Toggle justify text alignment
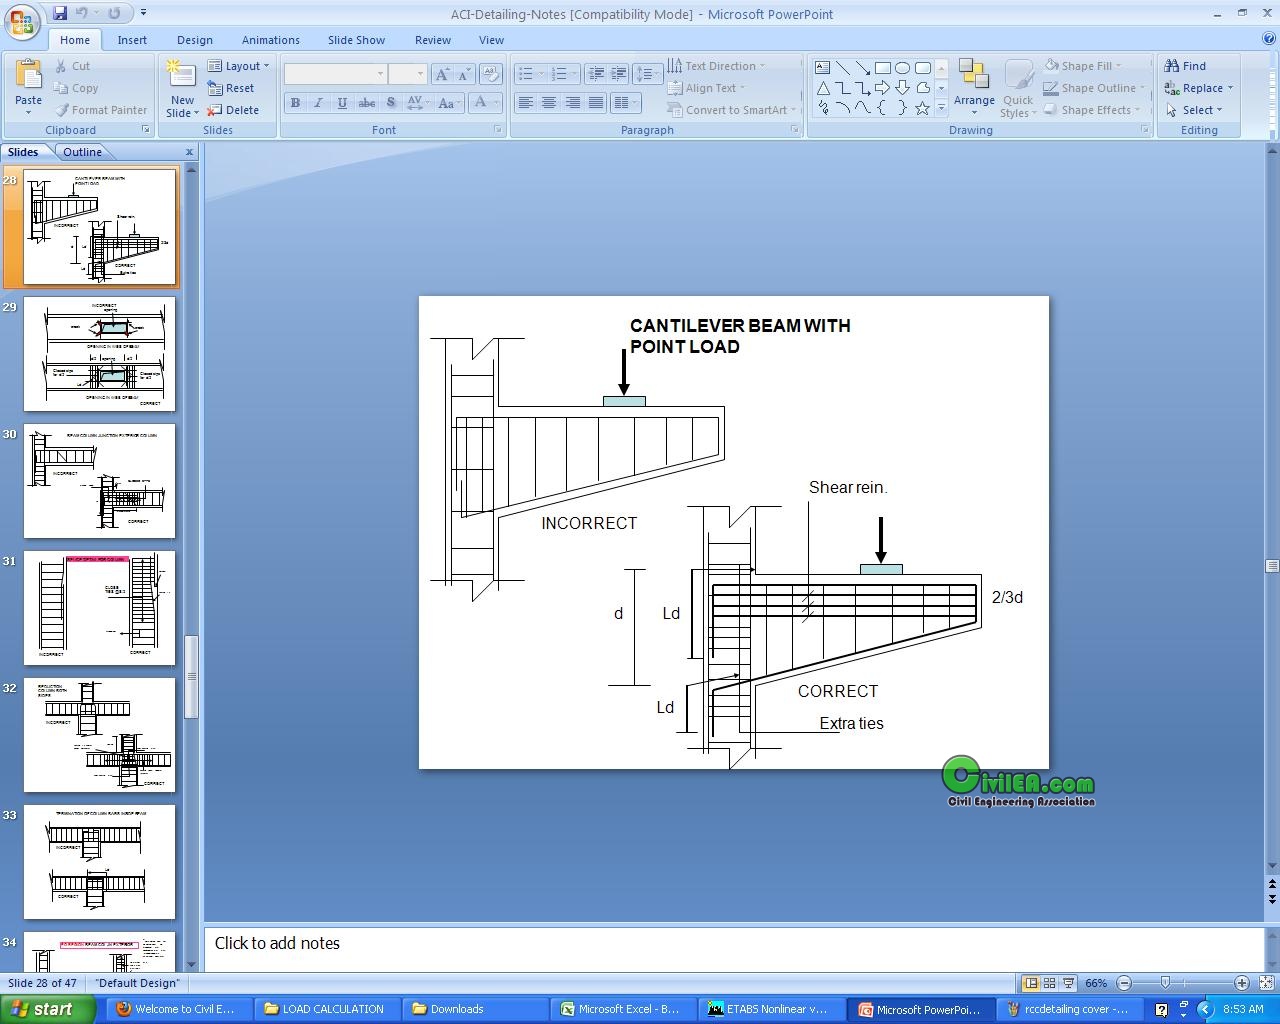 tap(596, 103)
